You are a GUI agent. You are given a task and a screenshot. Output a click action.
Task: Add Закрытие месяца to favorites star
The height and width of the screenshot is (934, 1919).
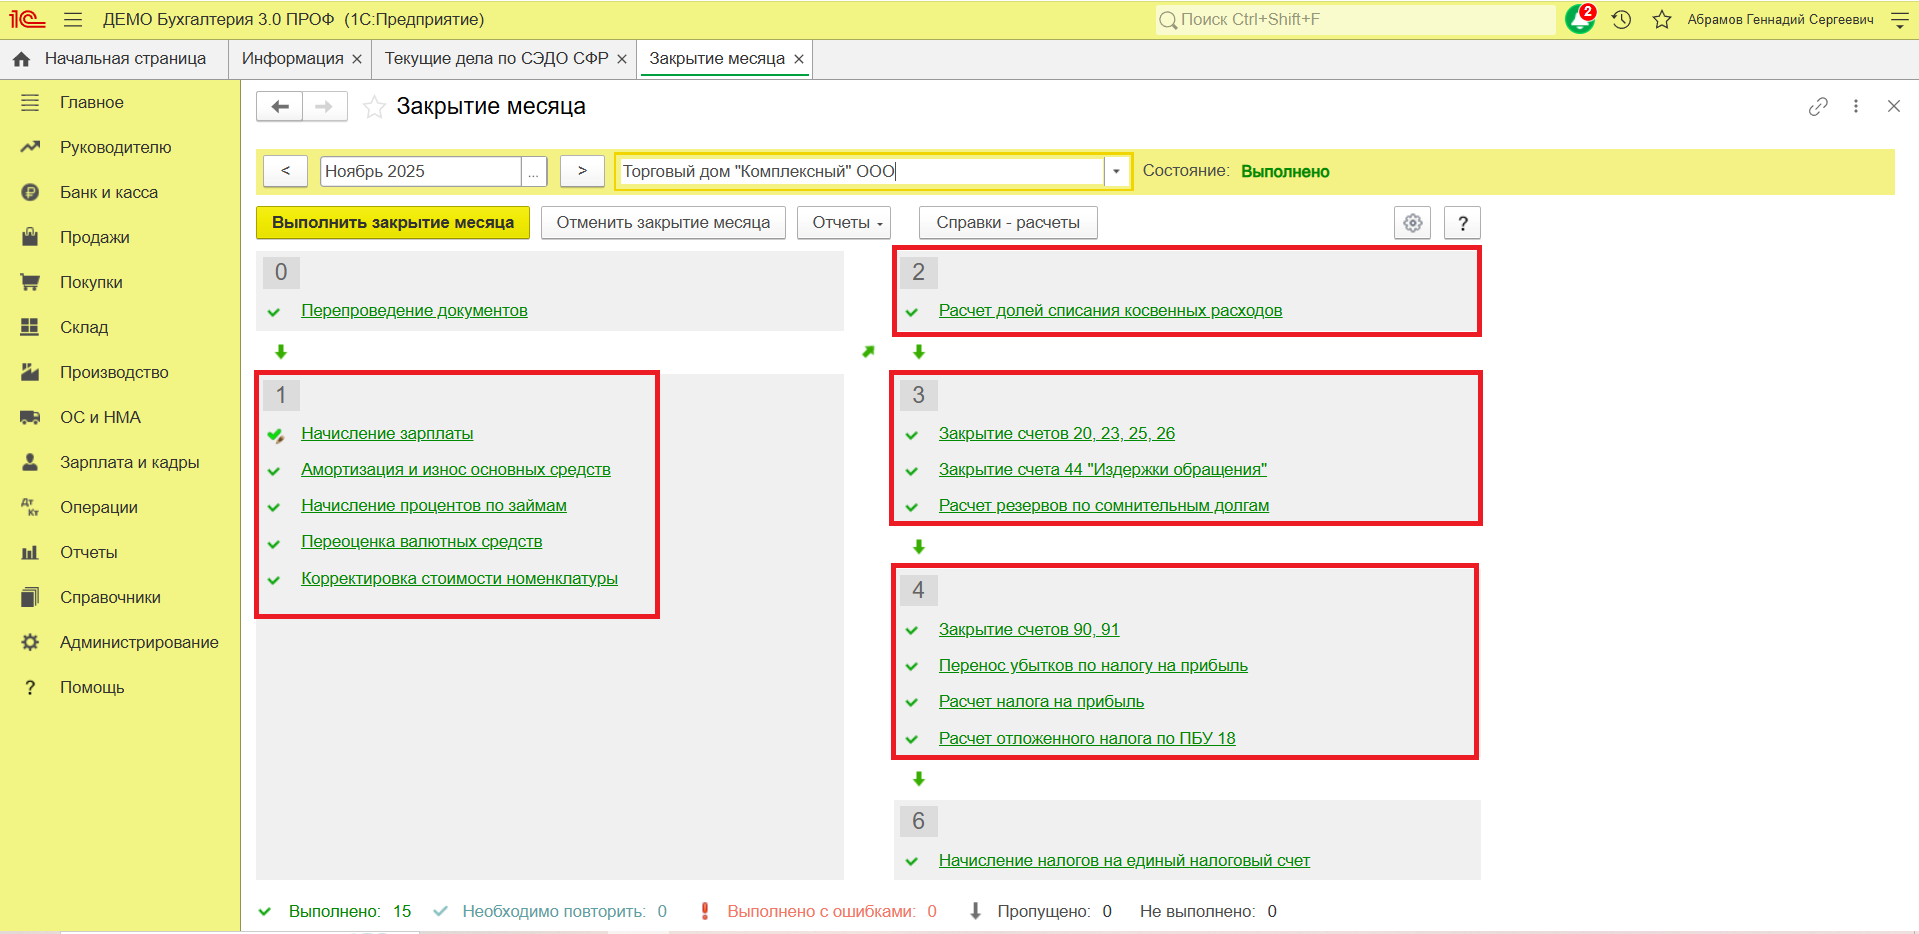tap(374, 107)
